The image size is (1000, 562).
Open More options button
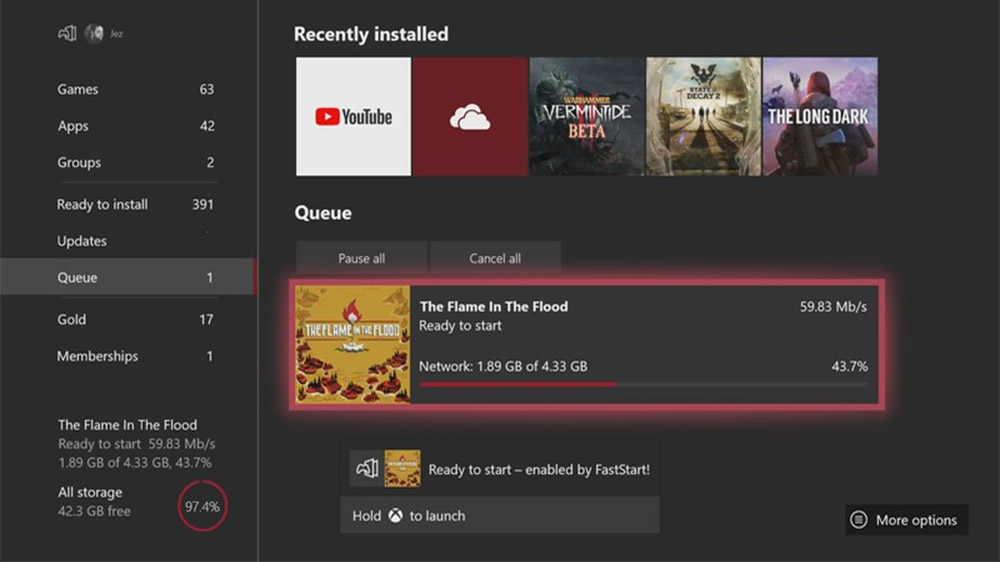[906, 520]
